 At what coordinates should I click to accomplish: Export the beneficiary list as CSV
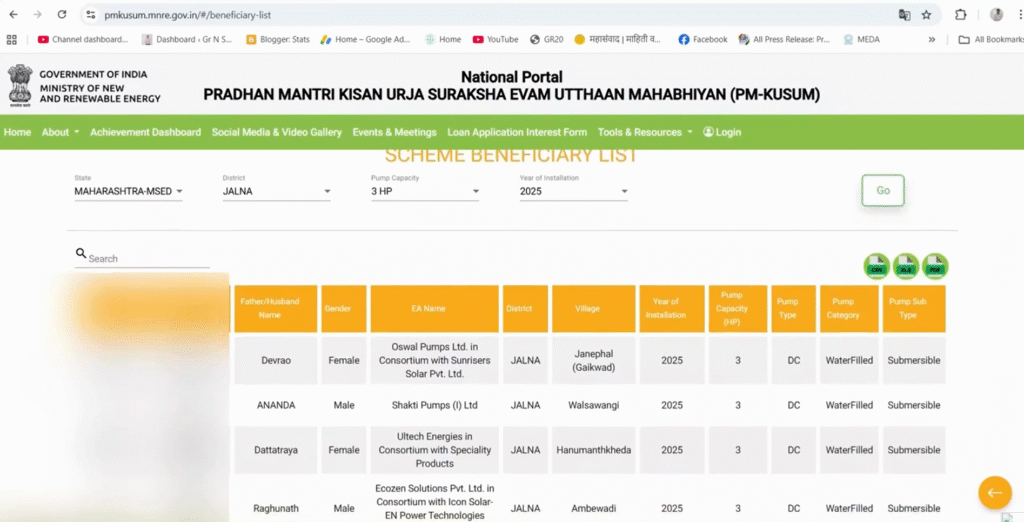[x=877, y=266]
